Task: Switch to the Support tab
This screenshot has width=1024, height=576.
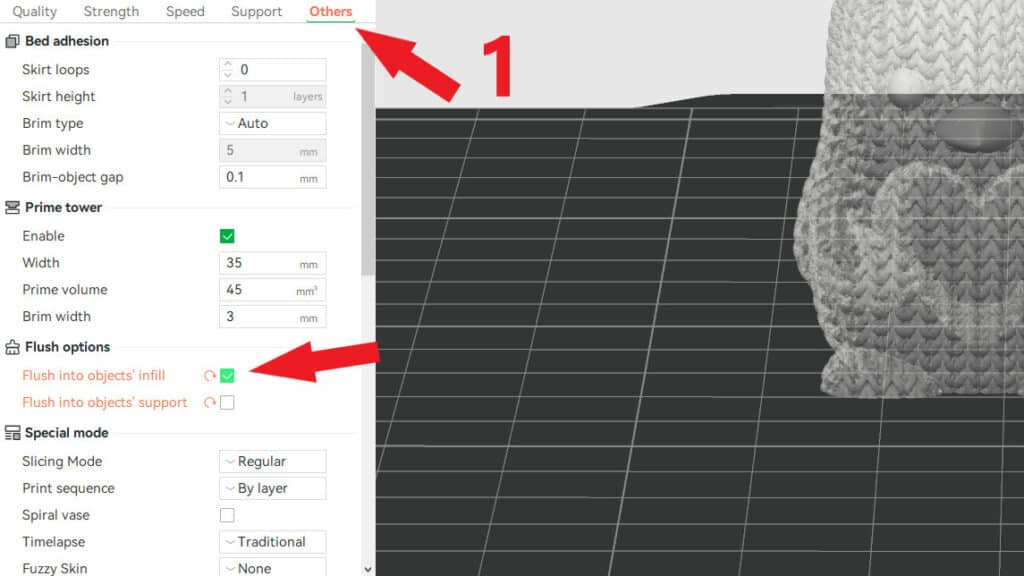Action: 256,11
